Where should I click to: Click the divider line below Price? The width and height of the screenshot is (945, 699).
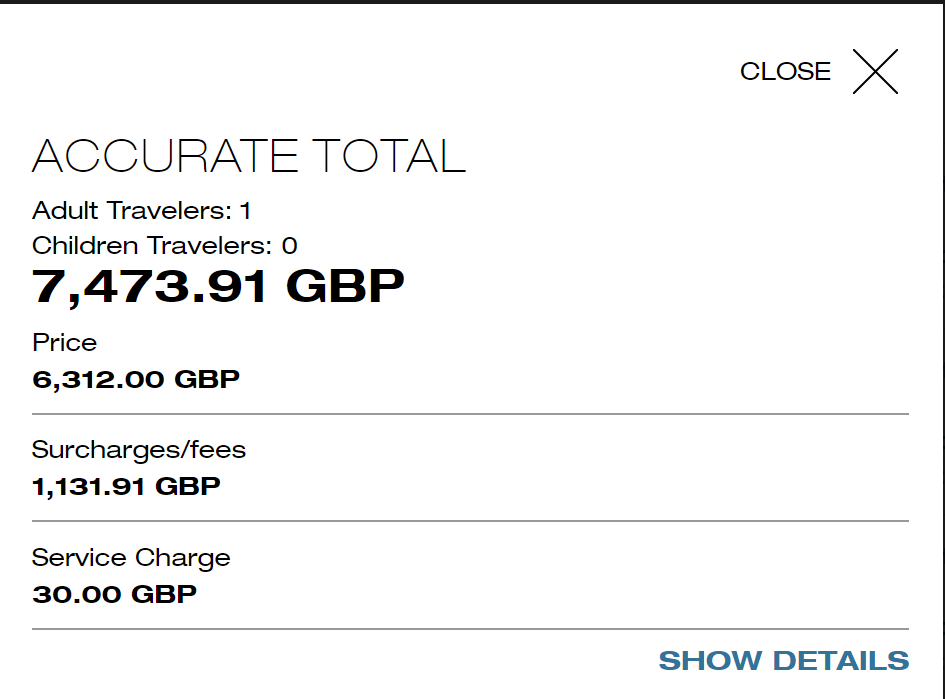pos(470,414)
